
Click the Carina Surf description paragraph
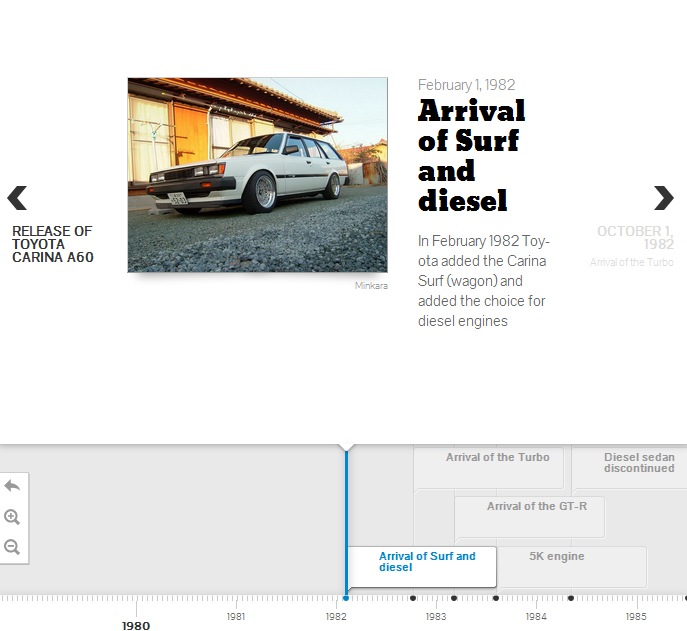pos(484,281)
